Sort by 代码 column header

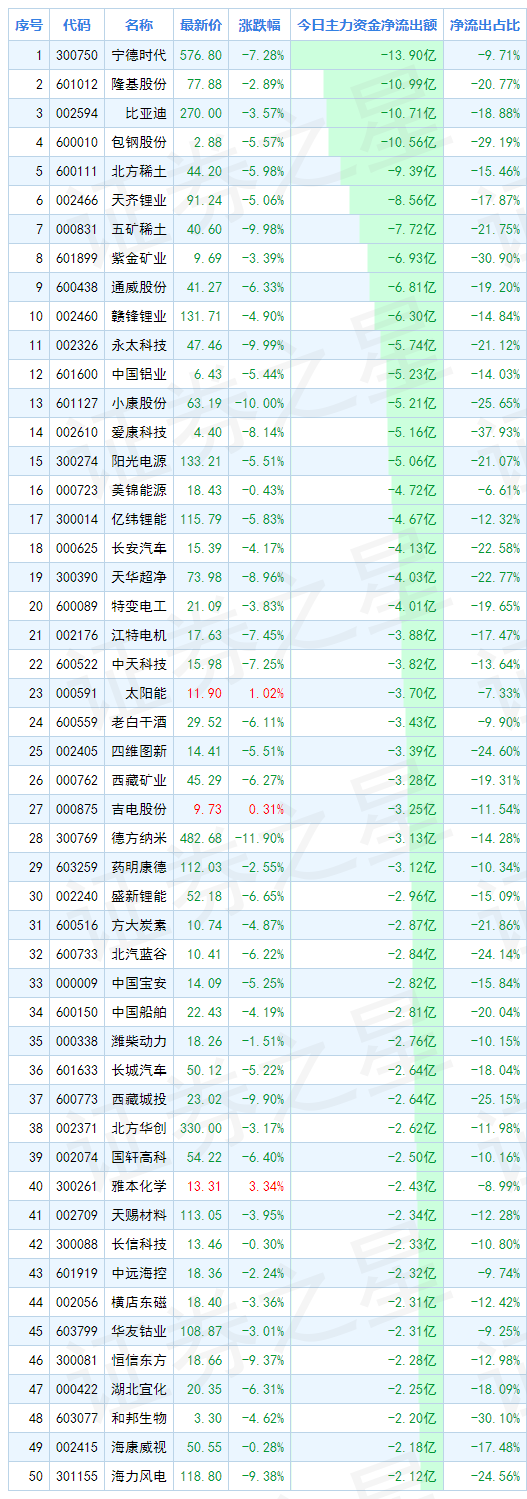76,25
